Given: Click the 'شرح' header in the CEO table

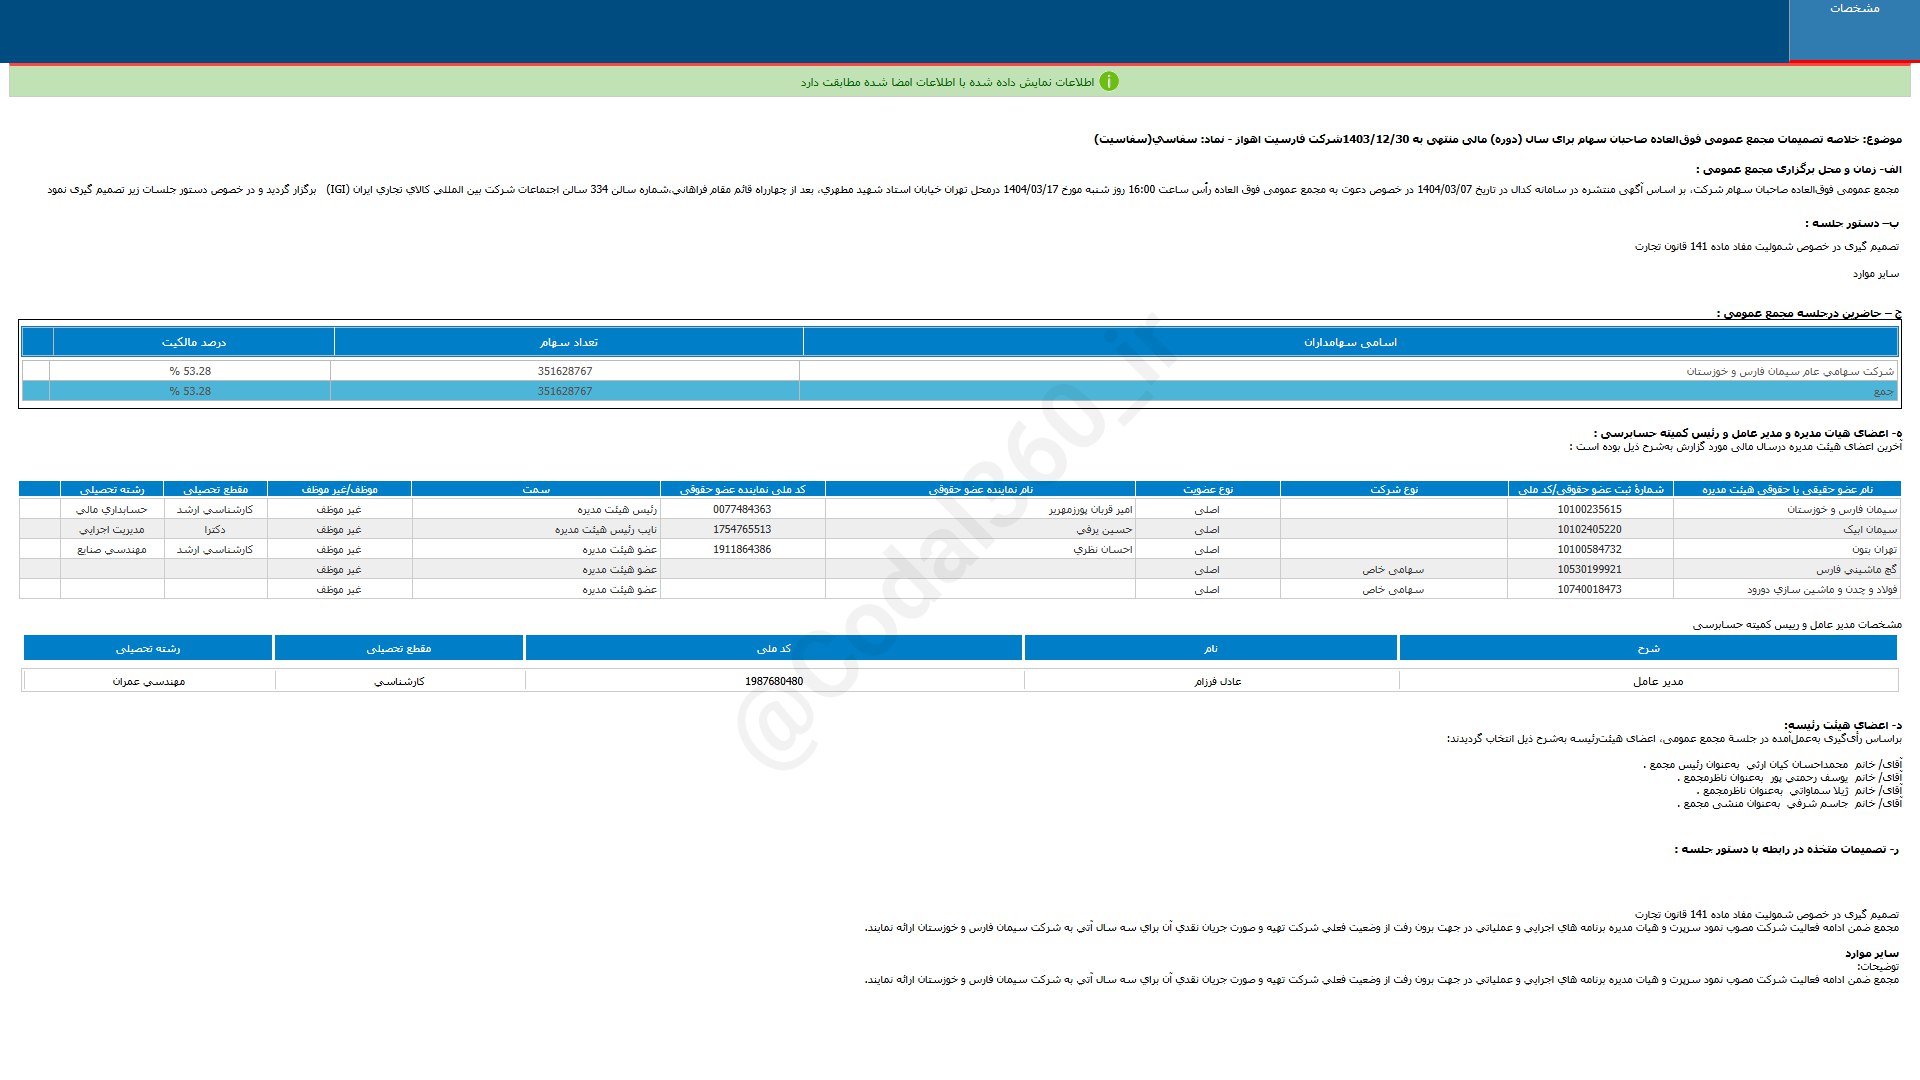Looking at the screenshot, I should 1648,648.
